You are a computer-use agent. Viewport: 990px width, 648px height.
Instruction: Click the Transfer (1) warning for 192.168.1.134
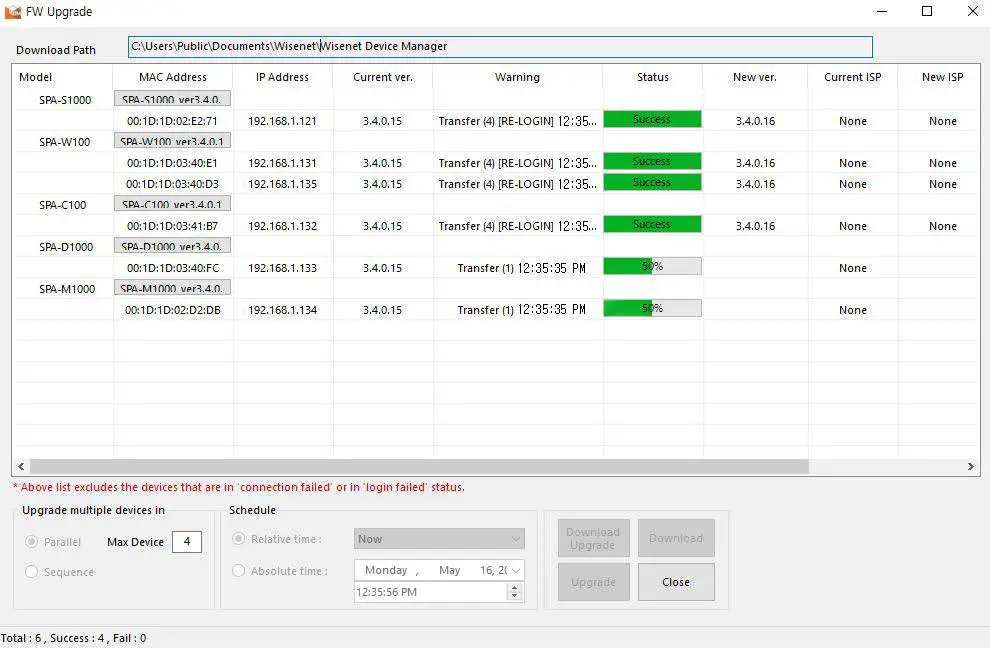point(522,310)
